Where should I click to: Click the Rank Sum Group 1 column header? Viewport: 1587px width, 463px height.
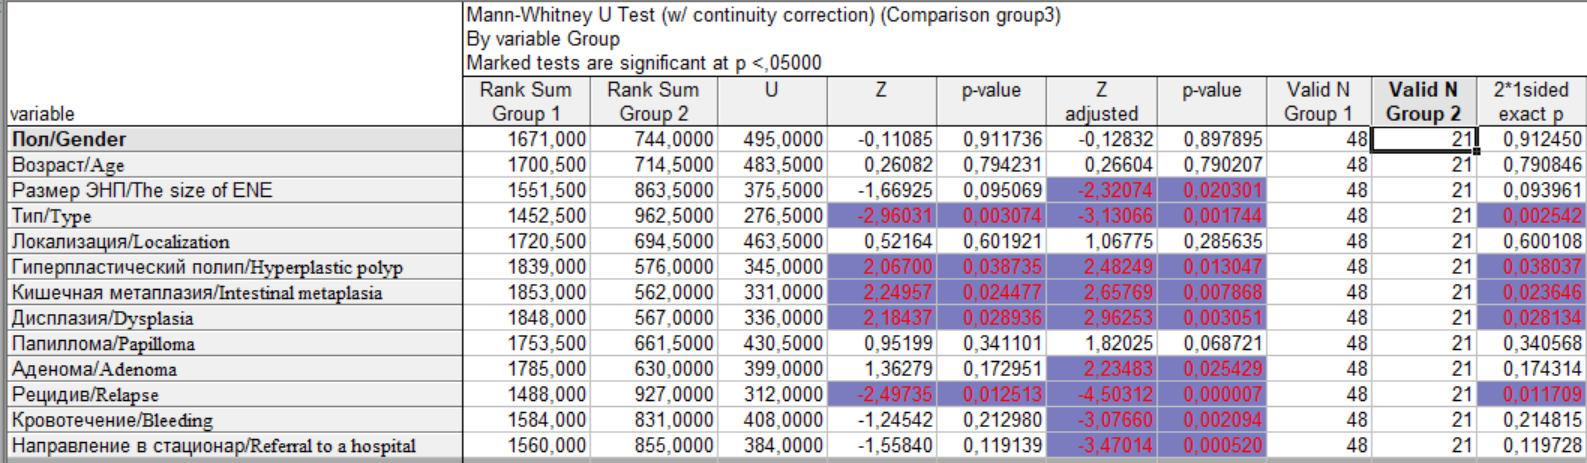(x=526, y=101)
